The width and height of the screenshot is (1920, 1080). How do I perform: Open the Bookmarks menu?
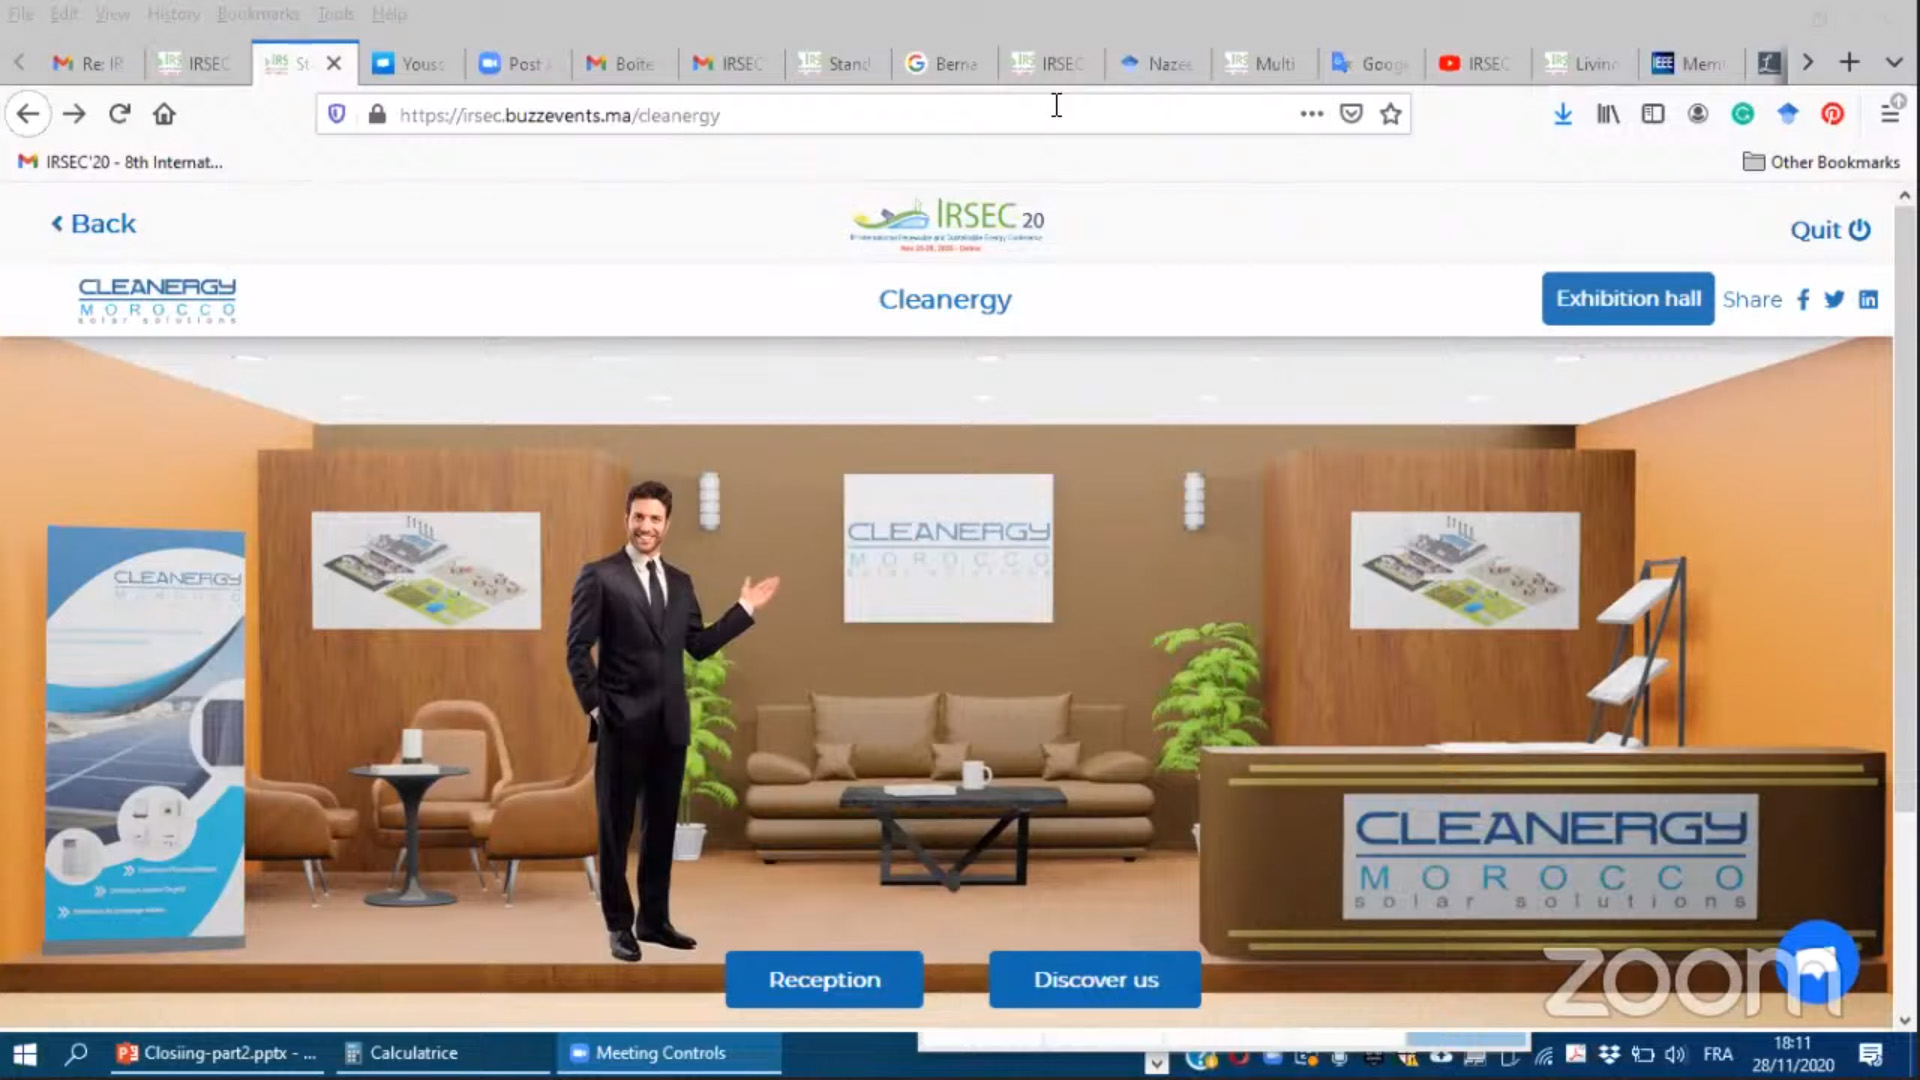(258, 14)
